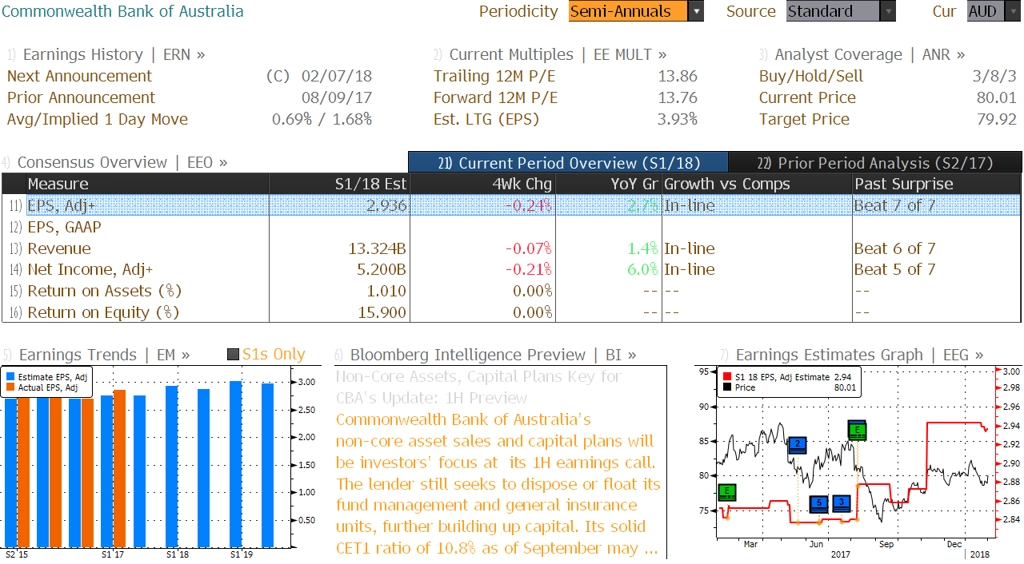This screenshot has height=564, width=1024.
Task: Click the Avg/Implied 1 Day Move value
Action: click(x=322, y=119)
